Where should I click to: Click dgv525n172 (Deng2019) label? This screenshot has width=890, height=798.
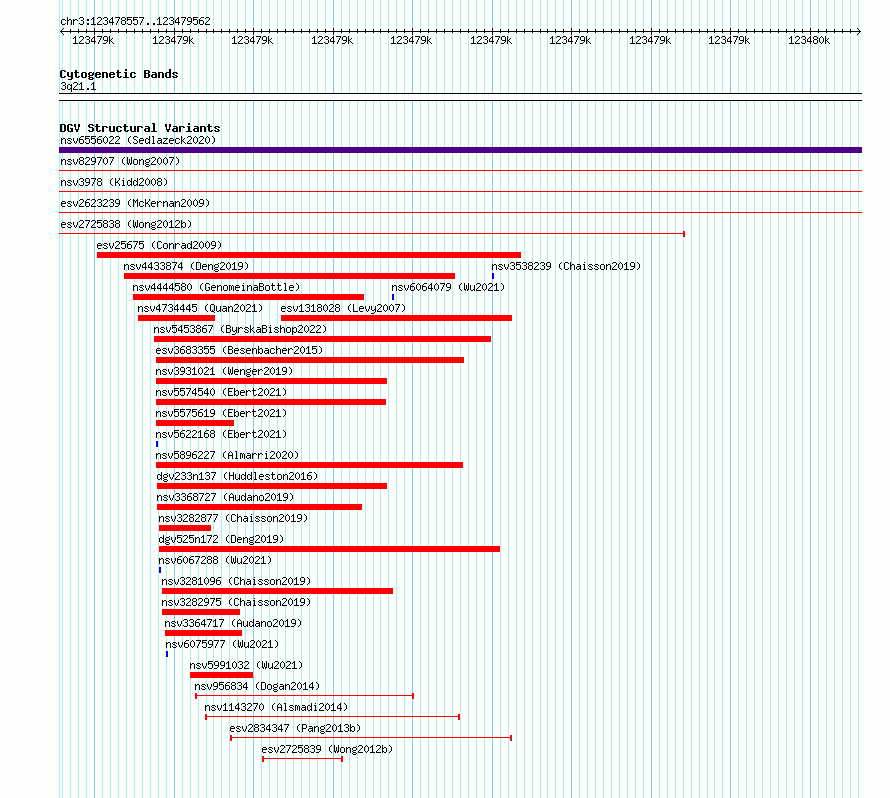221,539
